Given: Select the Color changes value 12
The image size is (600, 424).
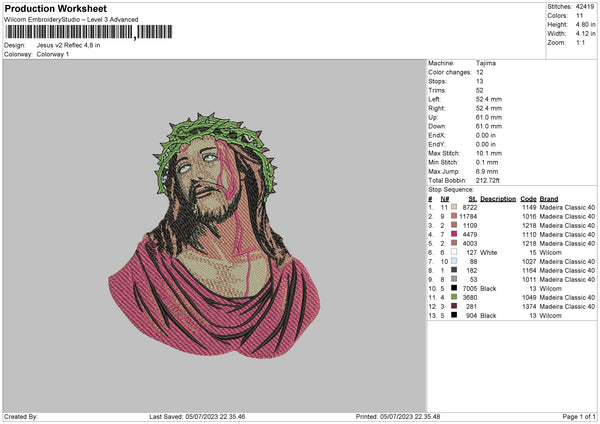Looking at the screenshot, I should [479, 72].
